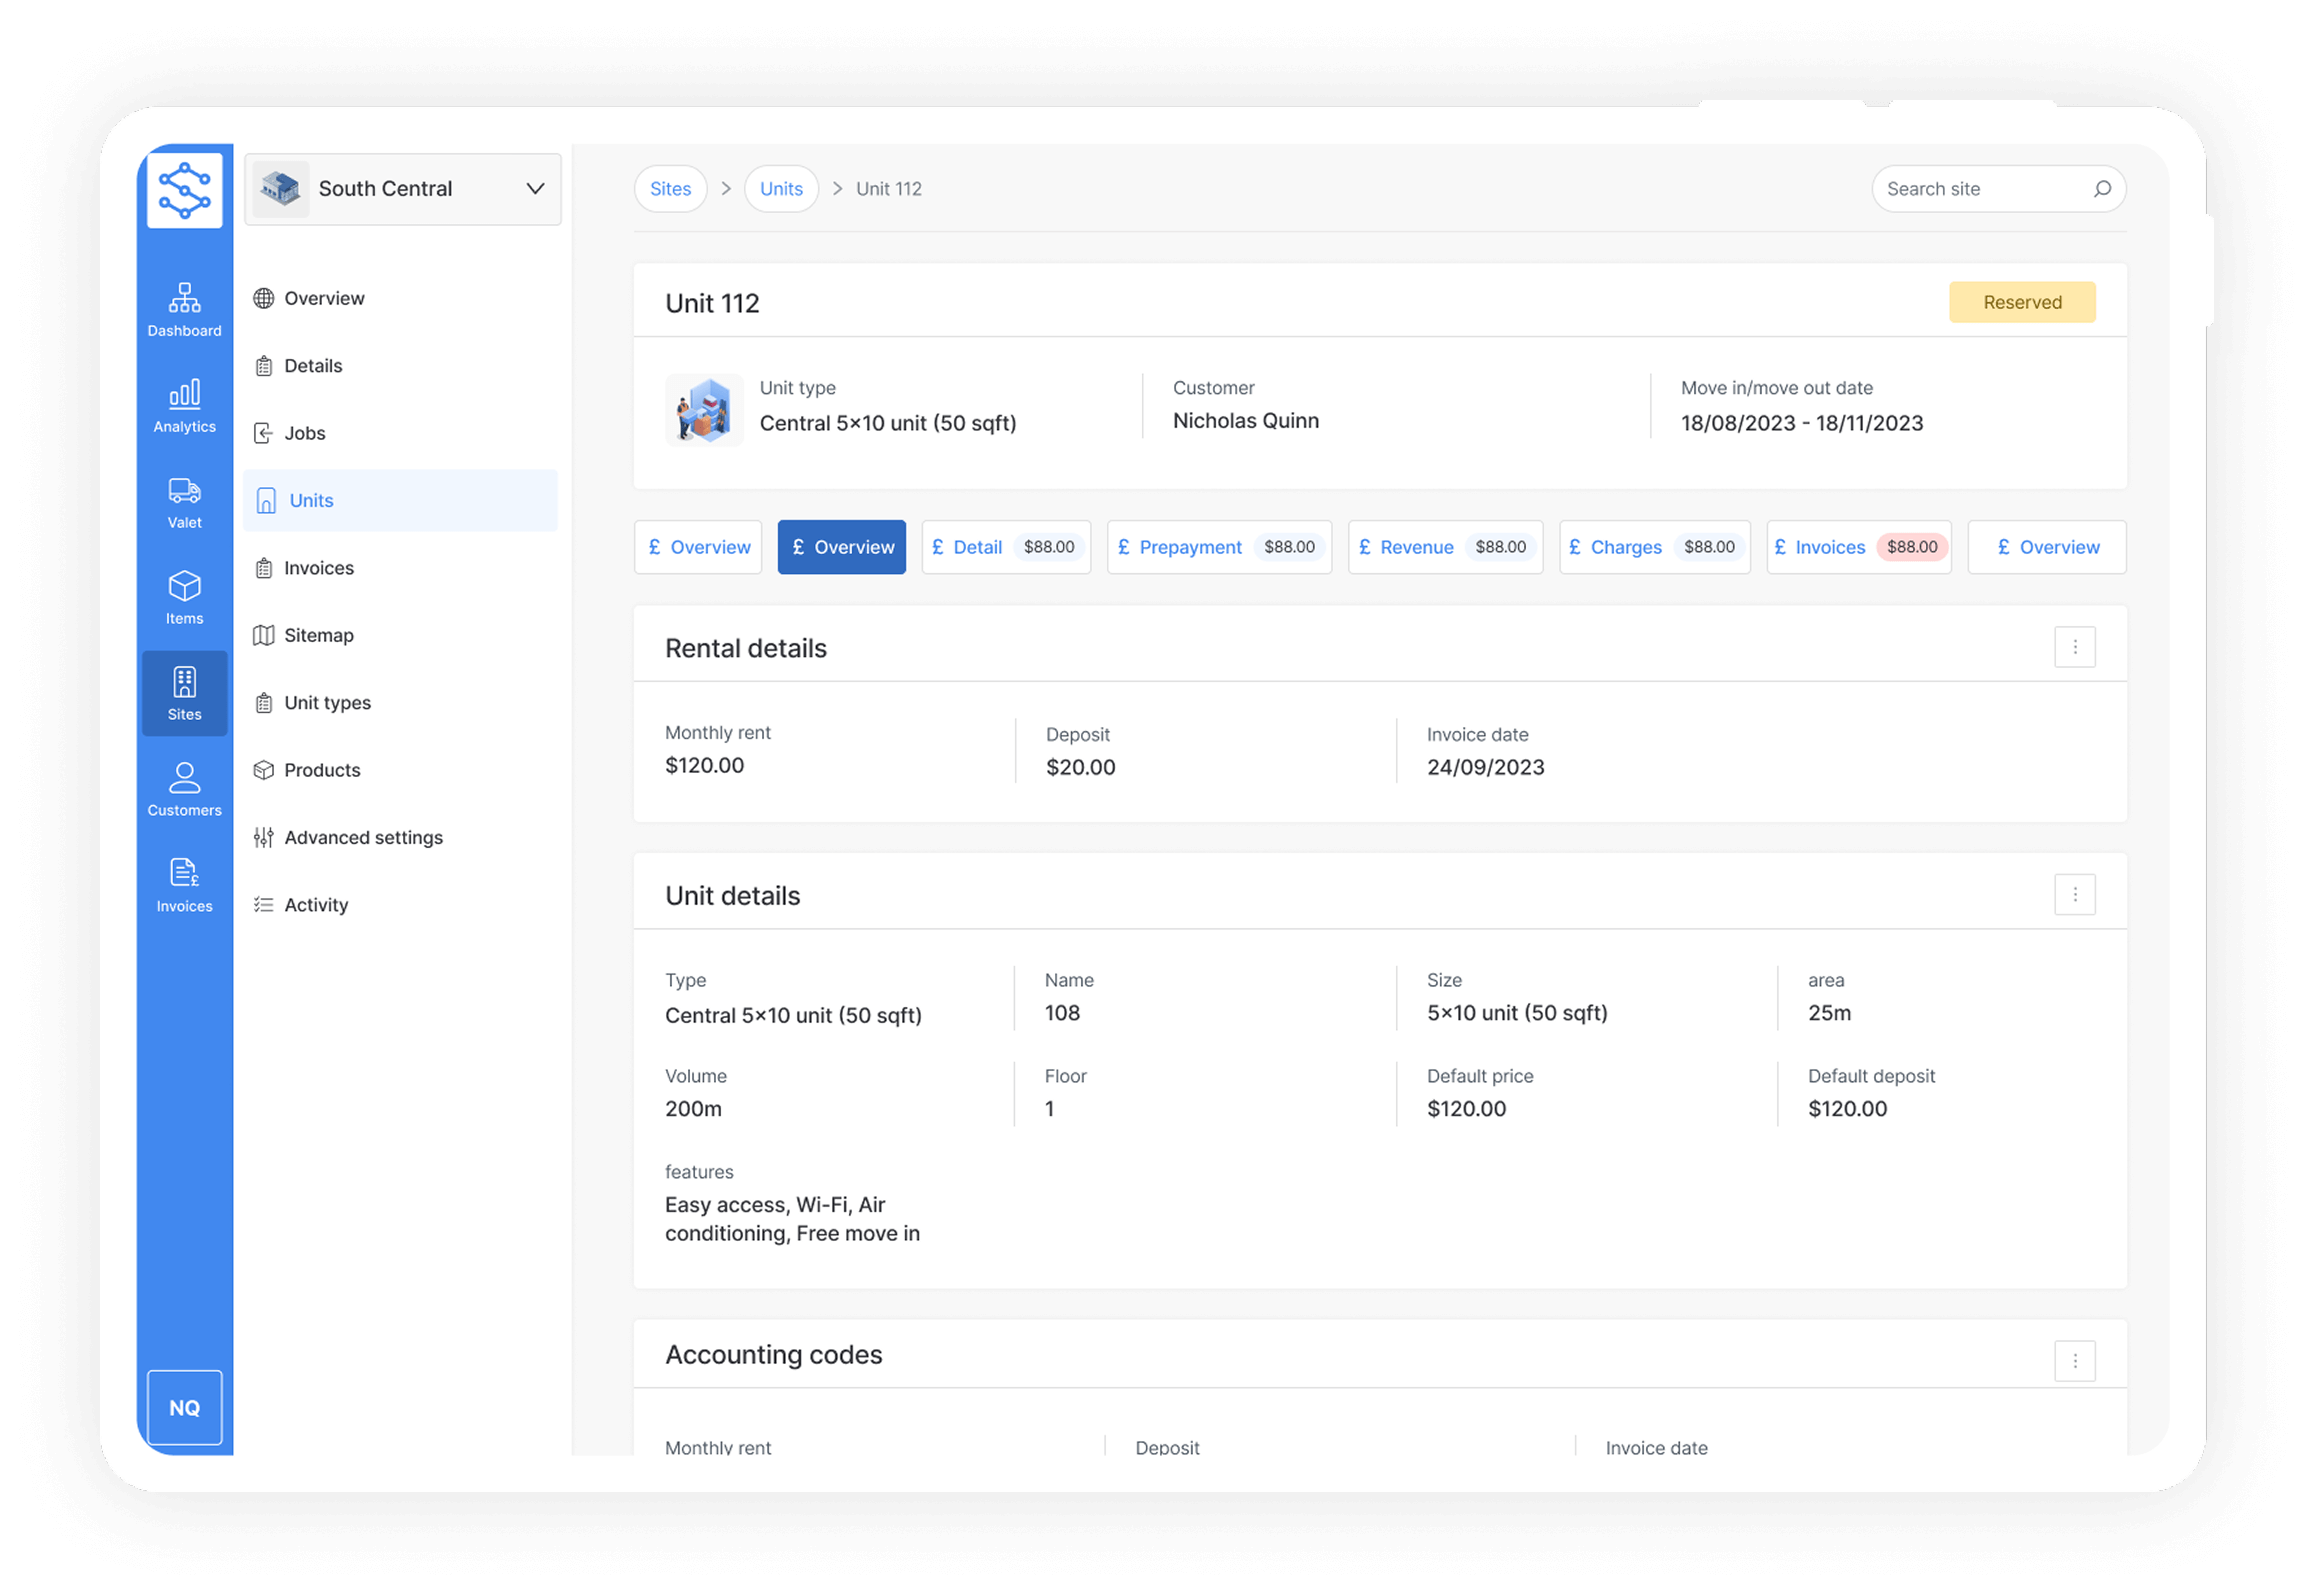The width and height of the screenshot is (2314, 1592).
Task: Open Rental details three-dot menu
Action: (2074, 647)
